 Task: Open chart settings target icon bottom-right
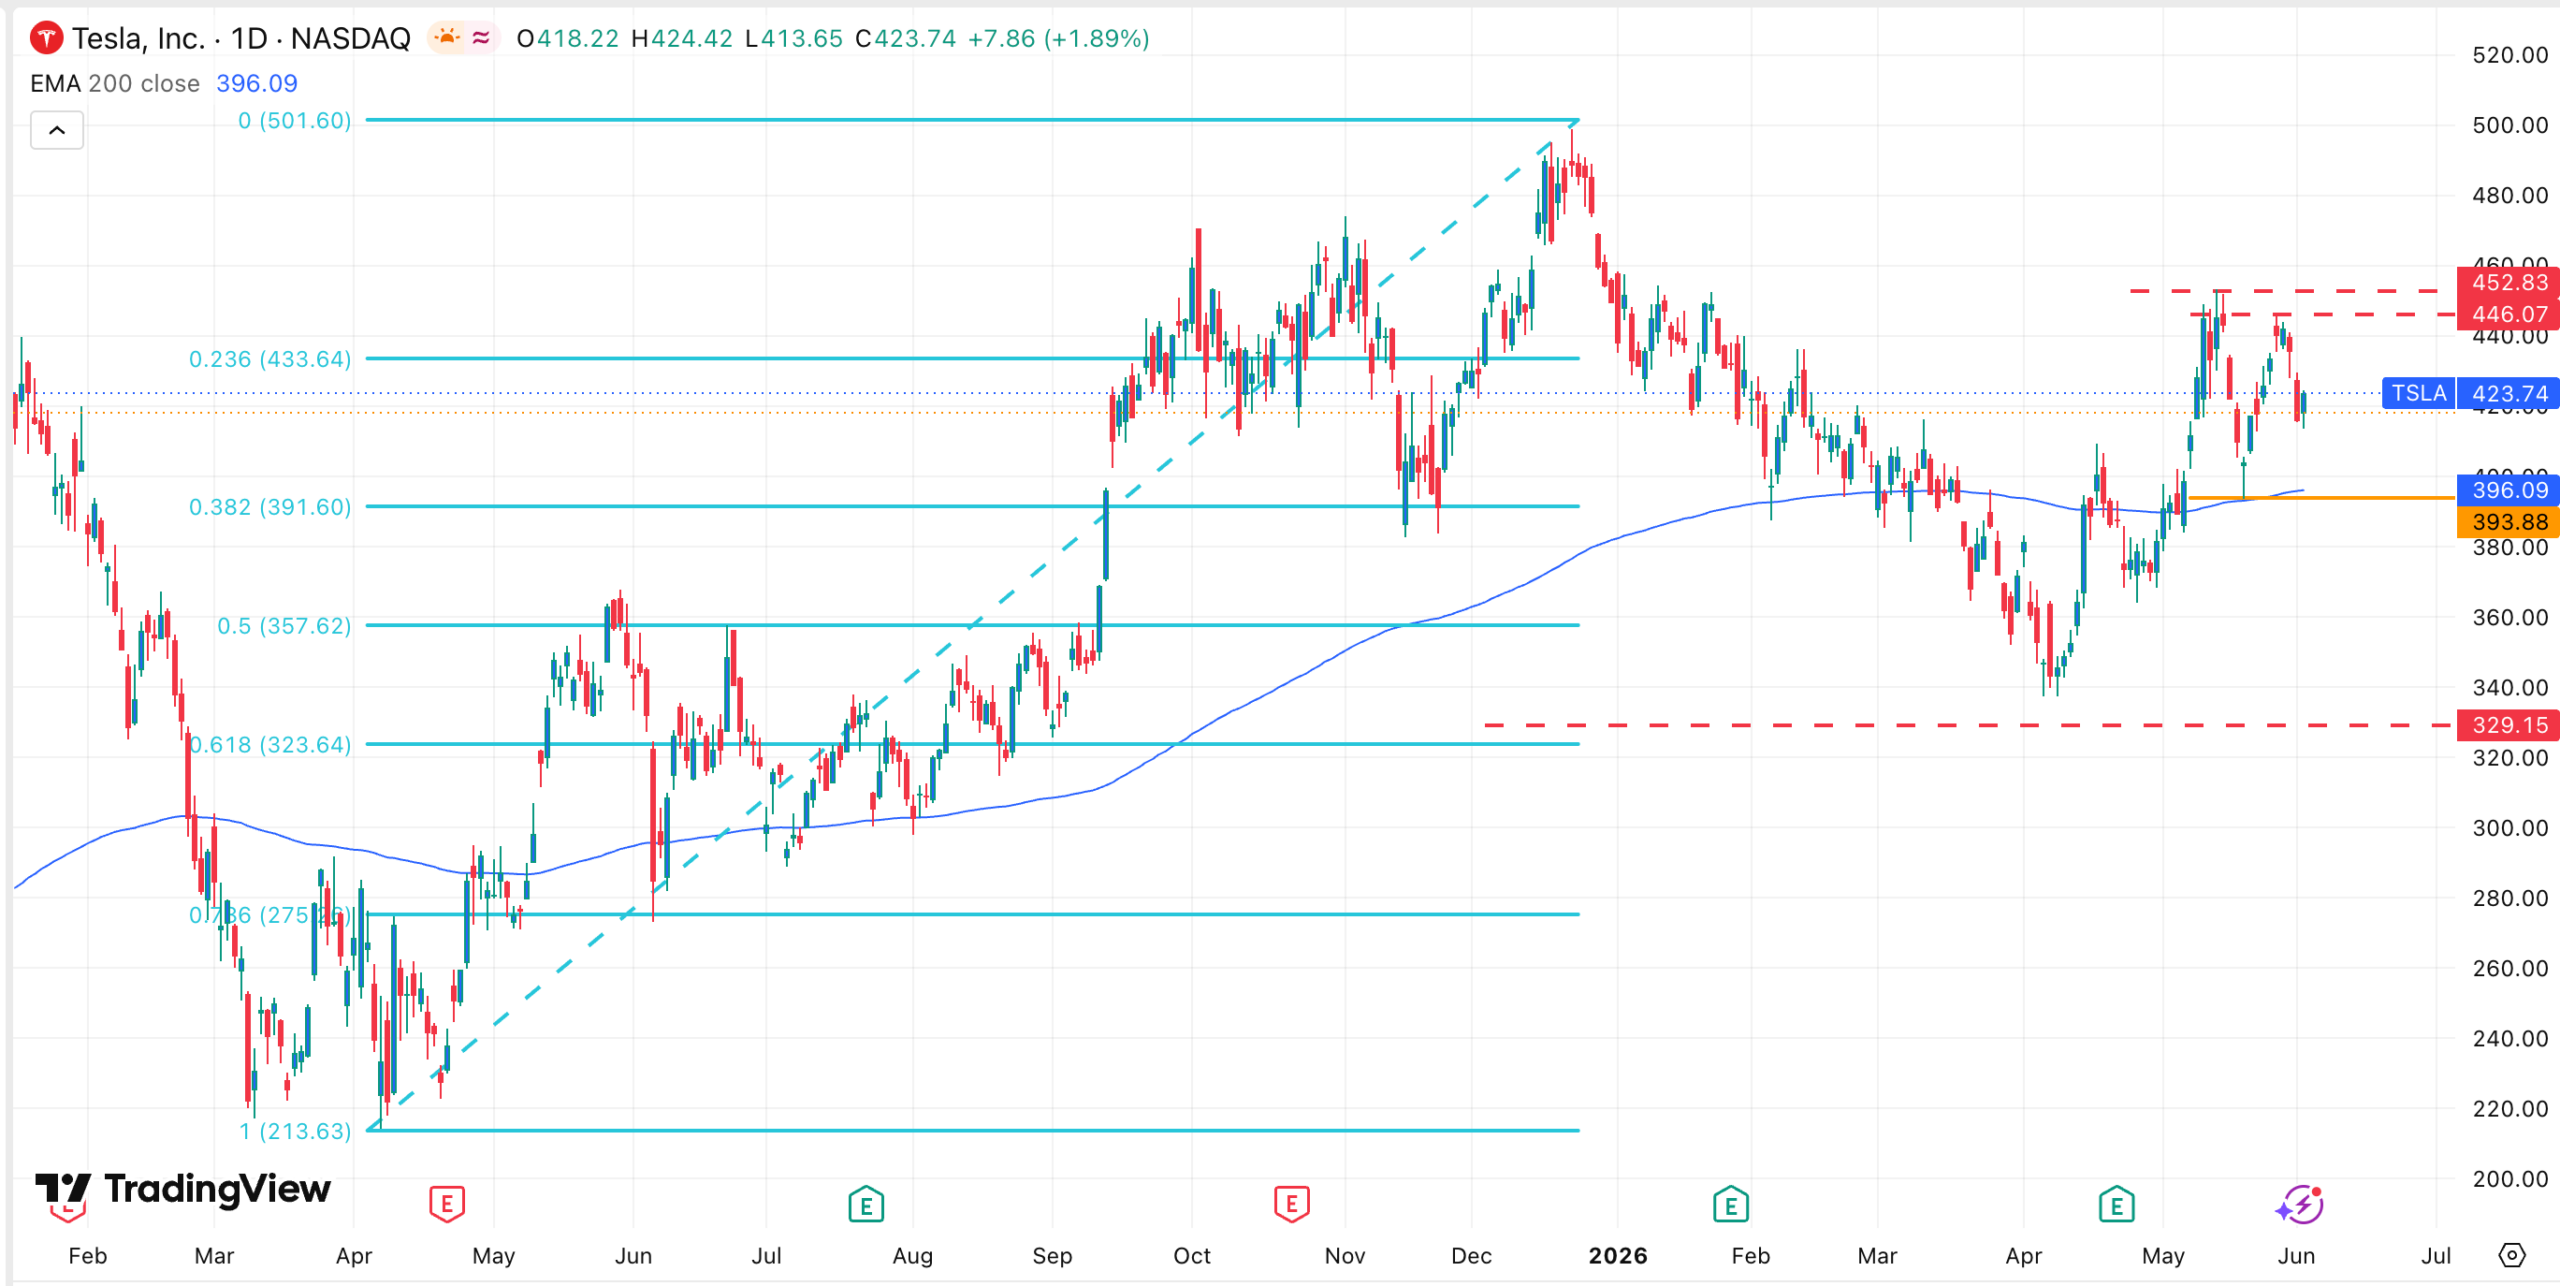[x=2512, y=1255]
